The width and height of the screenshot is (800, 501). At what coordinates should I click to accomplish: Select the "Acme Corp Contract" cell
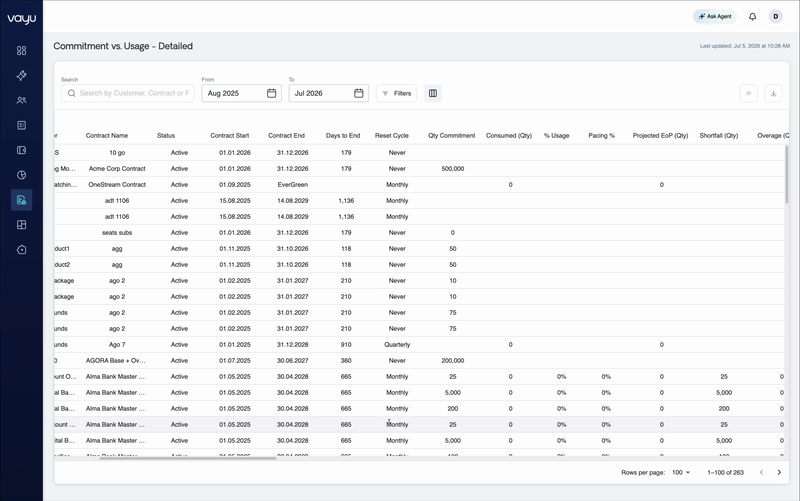click(x=117, y=168)
